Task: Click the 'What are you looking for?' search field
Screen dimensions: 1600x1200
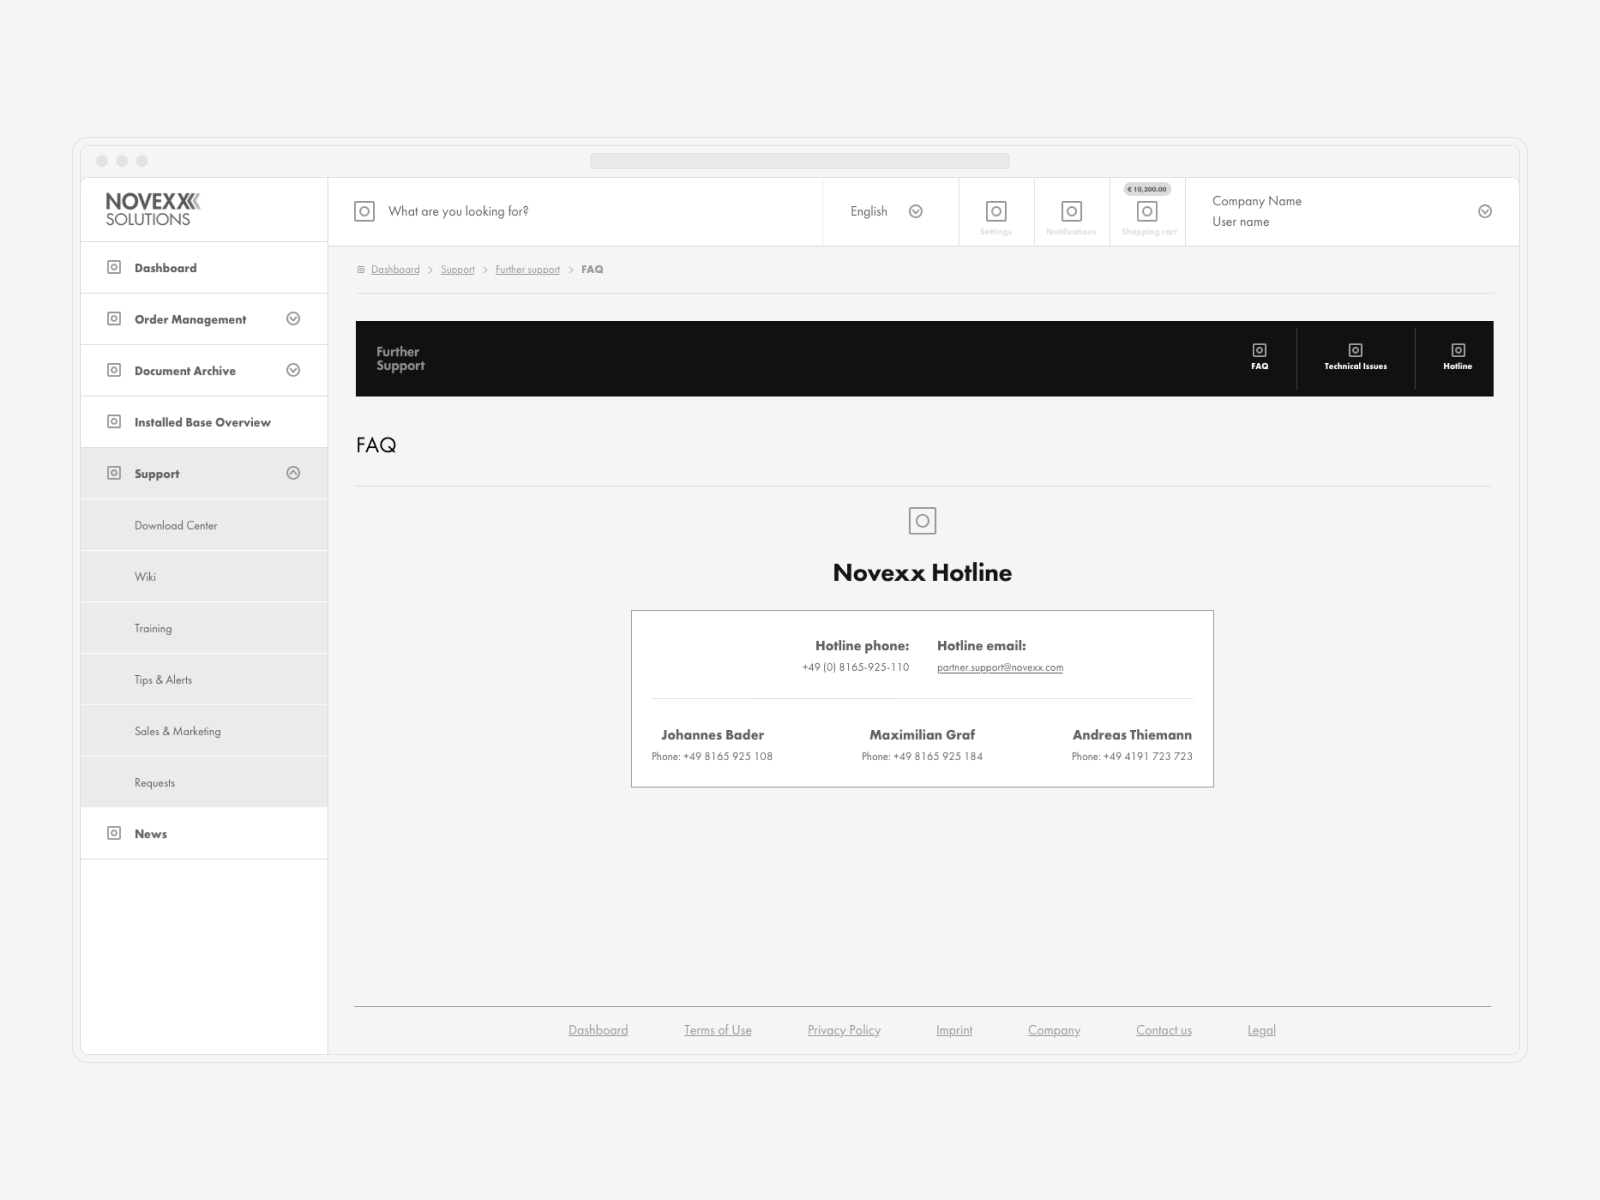Action: [575, 211]
